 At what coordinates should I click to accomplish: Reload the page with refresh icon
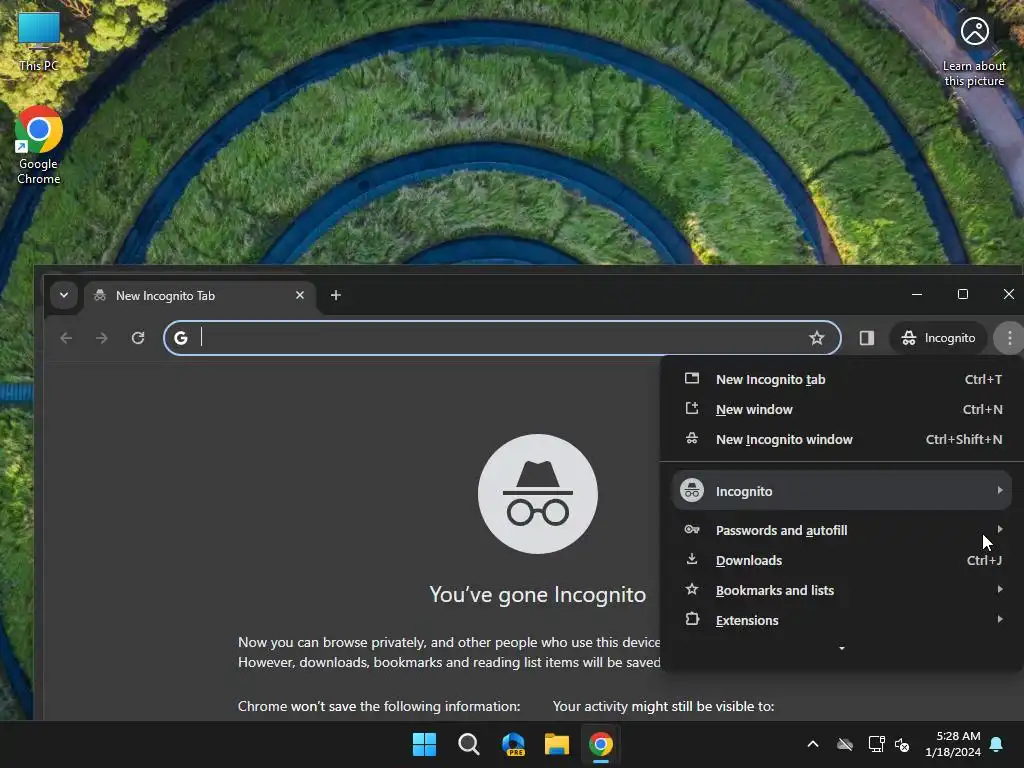coord(138,338)
